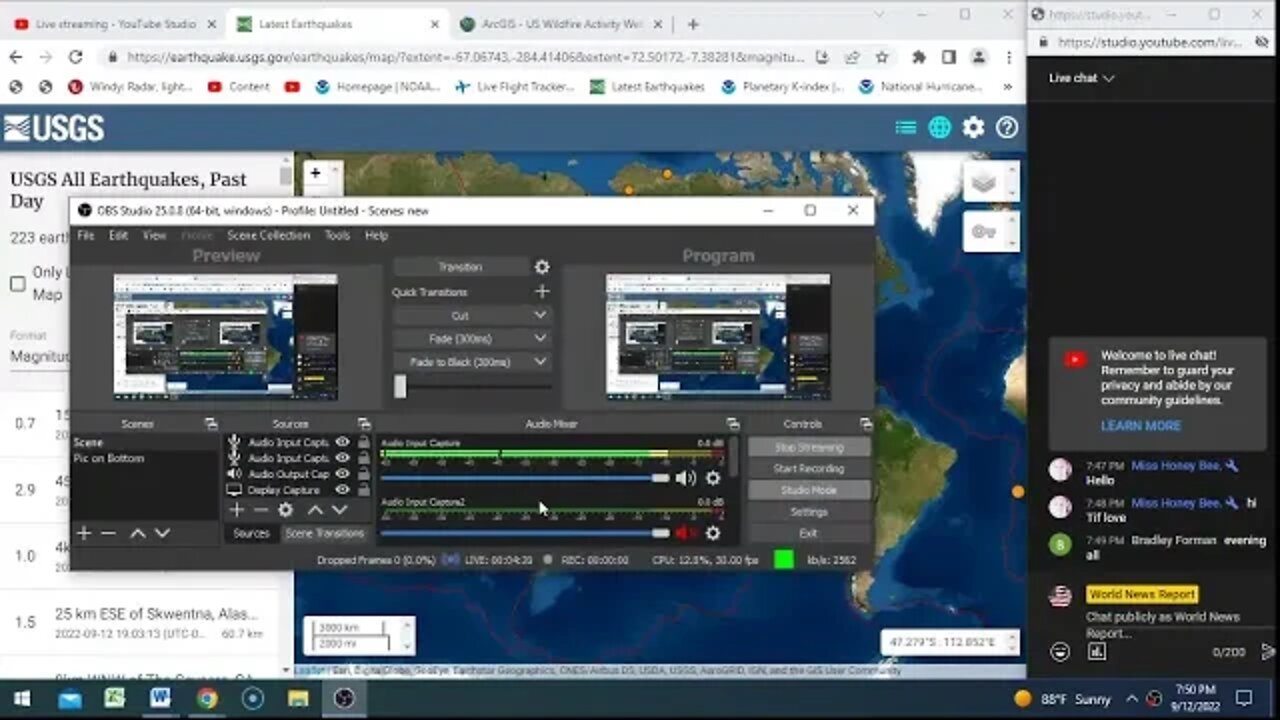
Task: Toggle Only List Earthquakes Shown on Map checkbox
Action: point(18,284)
